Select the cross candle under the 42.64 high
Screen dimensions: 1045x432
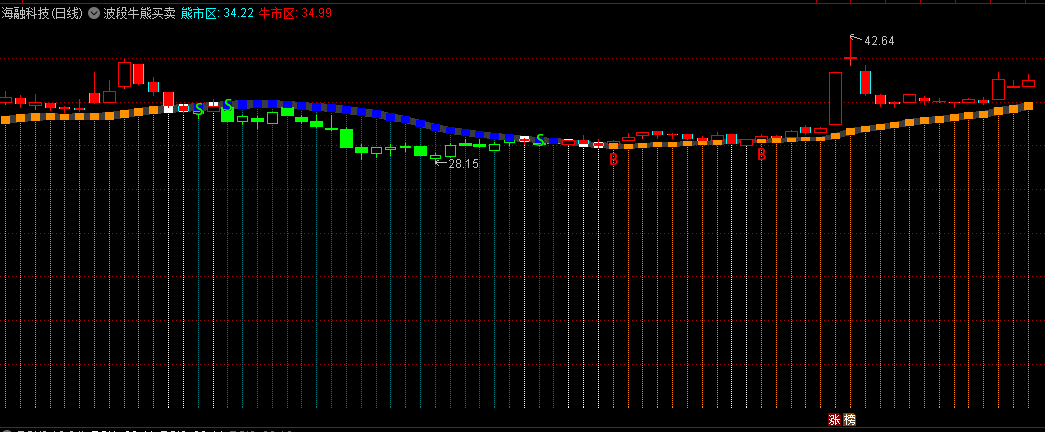850,59
